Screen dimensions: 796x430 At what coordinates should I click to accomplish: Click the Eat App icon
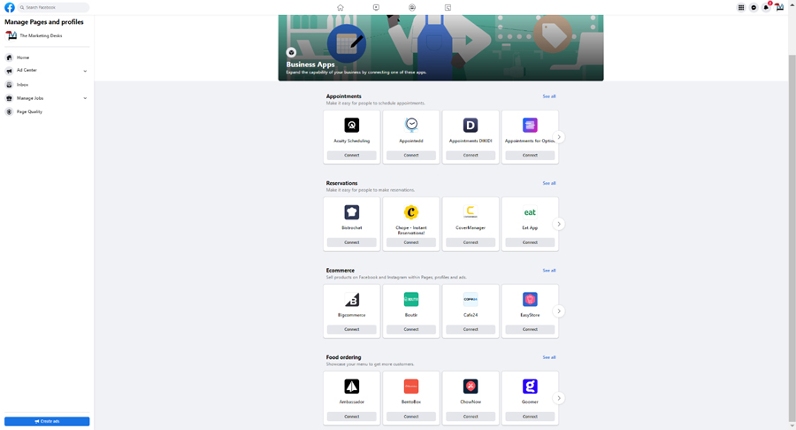[530, 212]
